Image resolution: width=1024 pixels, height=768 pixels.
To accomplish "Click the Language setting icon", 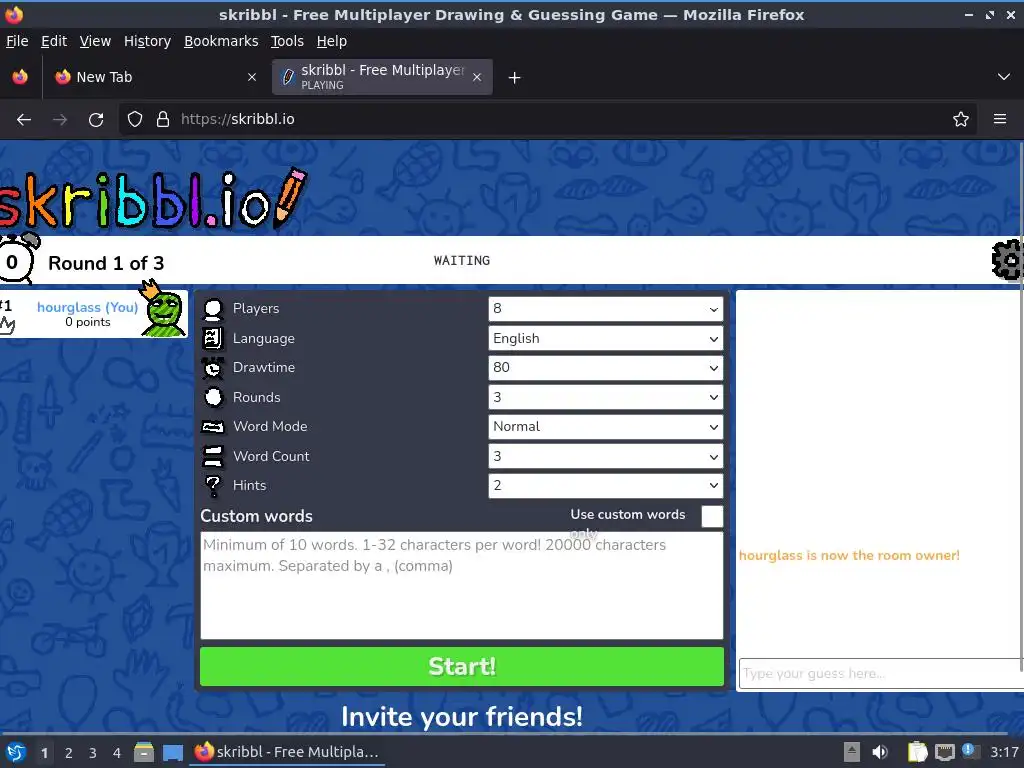I will 213,338.
